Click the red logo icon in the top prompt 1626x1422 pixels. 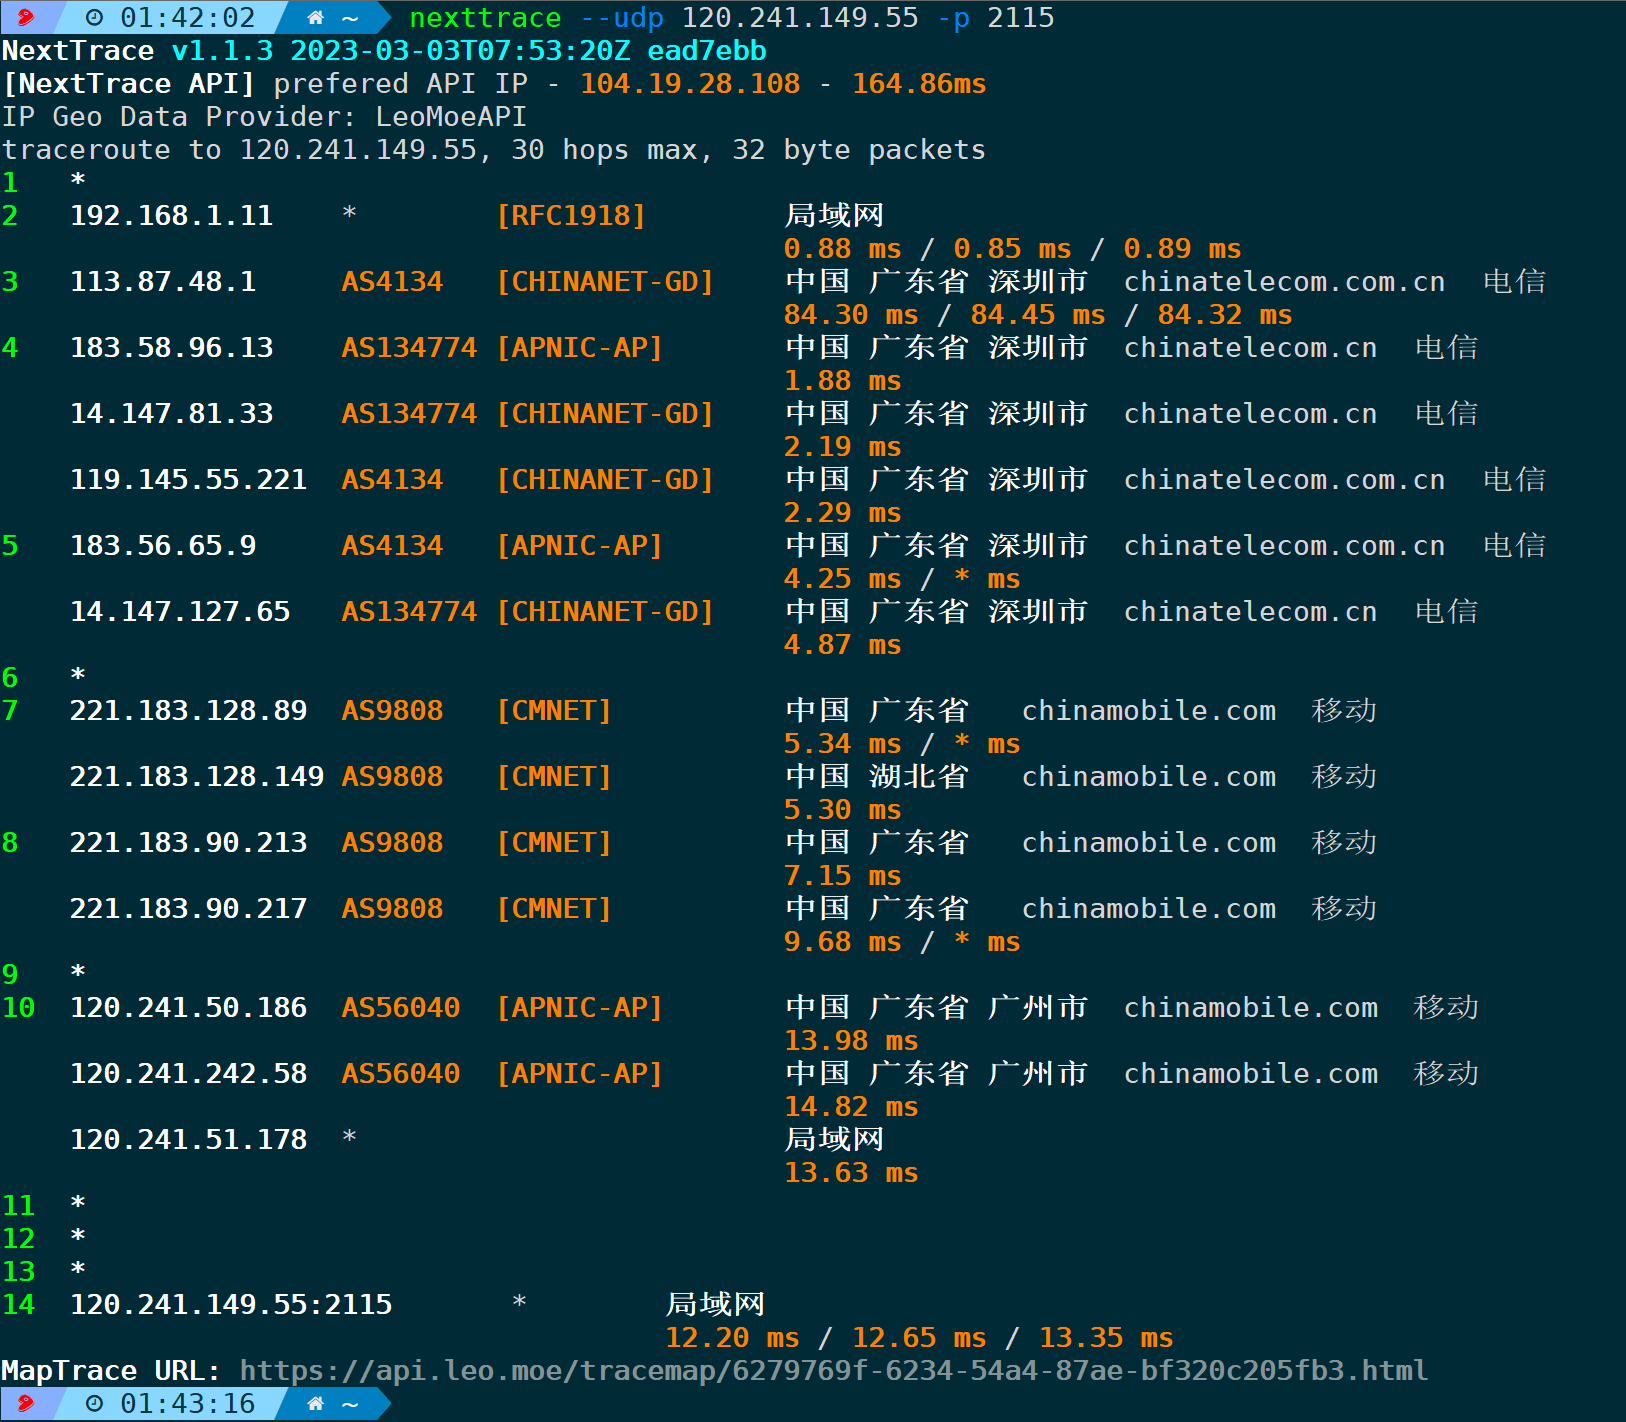point(26,17)
